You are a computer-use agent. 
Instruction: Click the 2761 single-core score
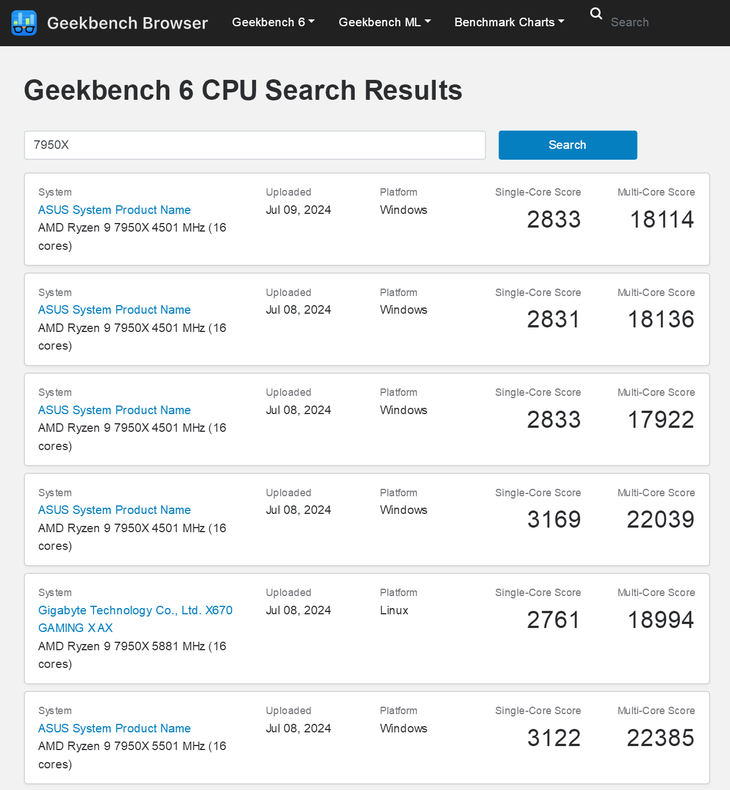coord(553,619)
